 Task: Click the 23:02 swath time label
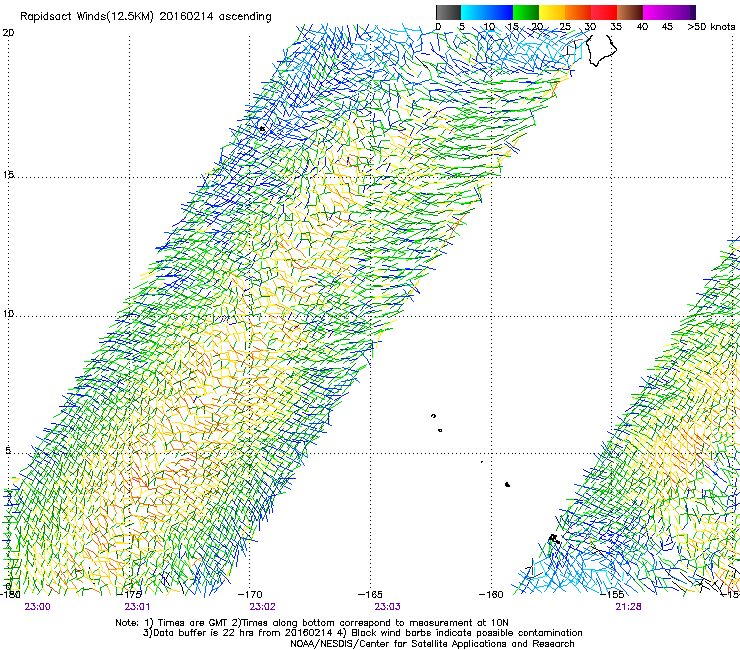tap(262, 607)
